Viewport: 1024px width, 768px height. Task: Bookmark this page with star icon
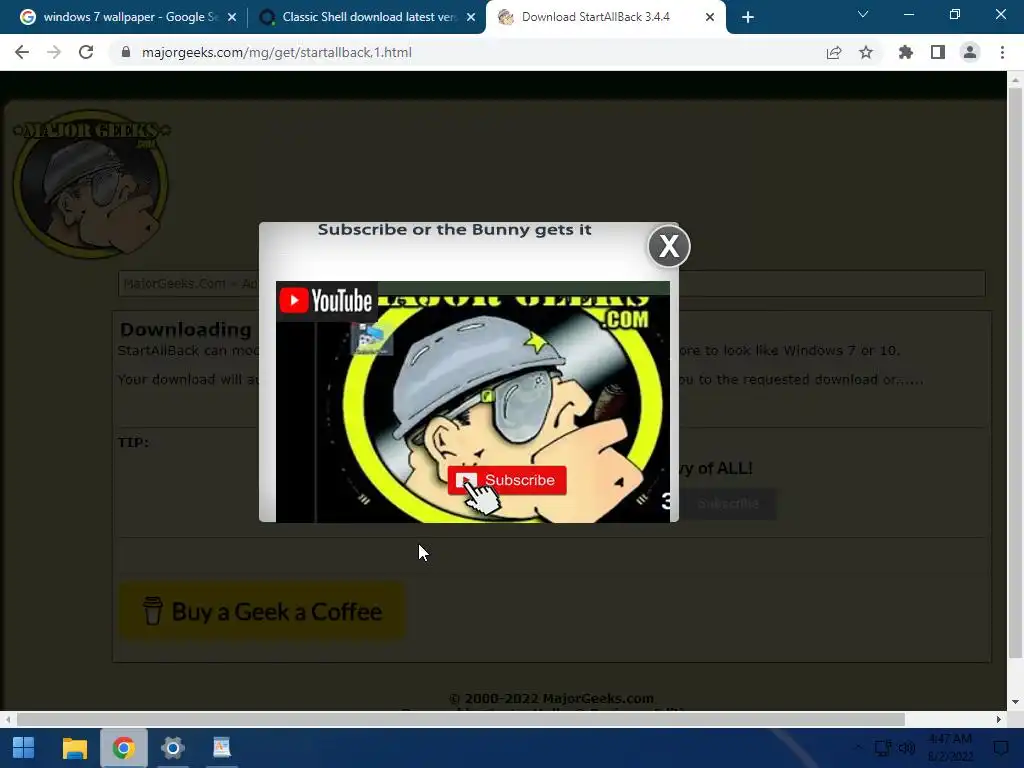(866, 52)
